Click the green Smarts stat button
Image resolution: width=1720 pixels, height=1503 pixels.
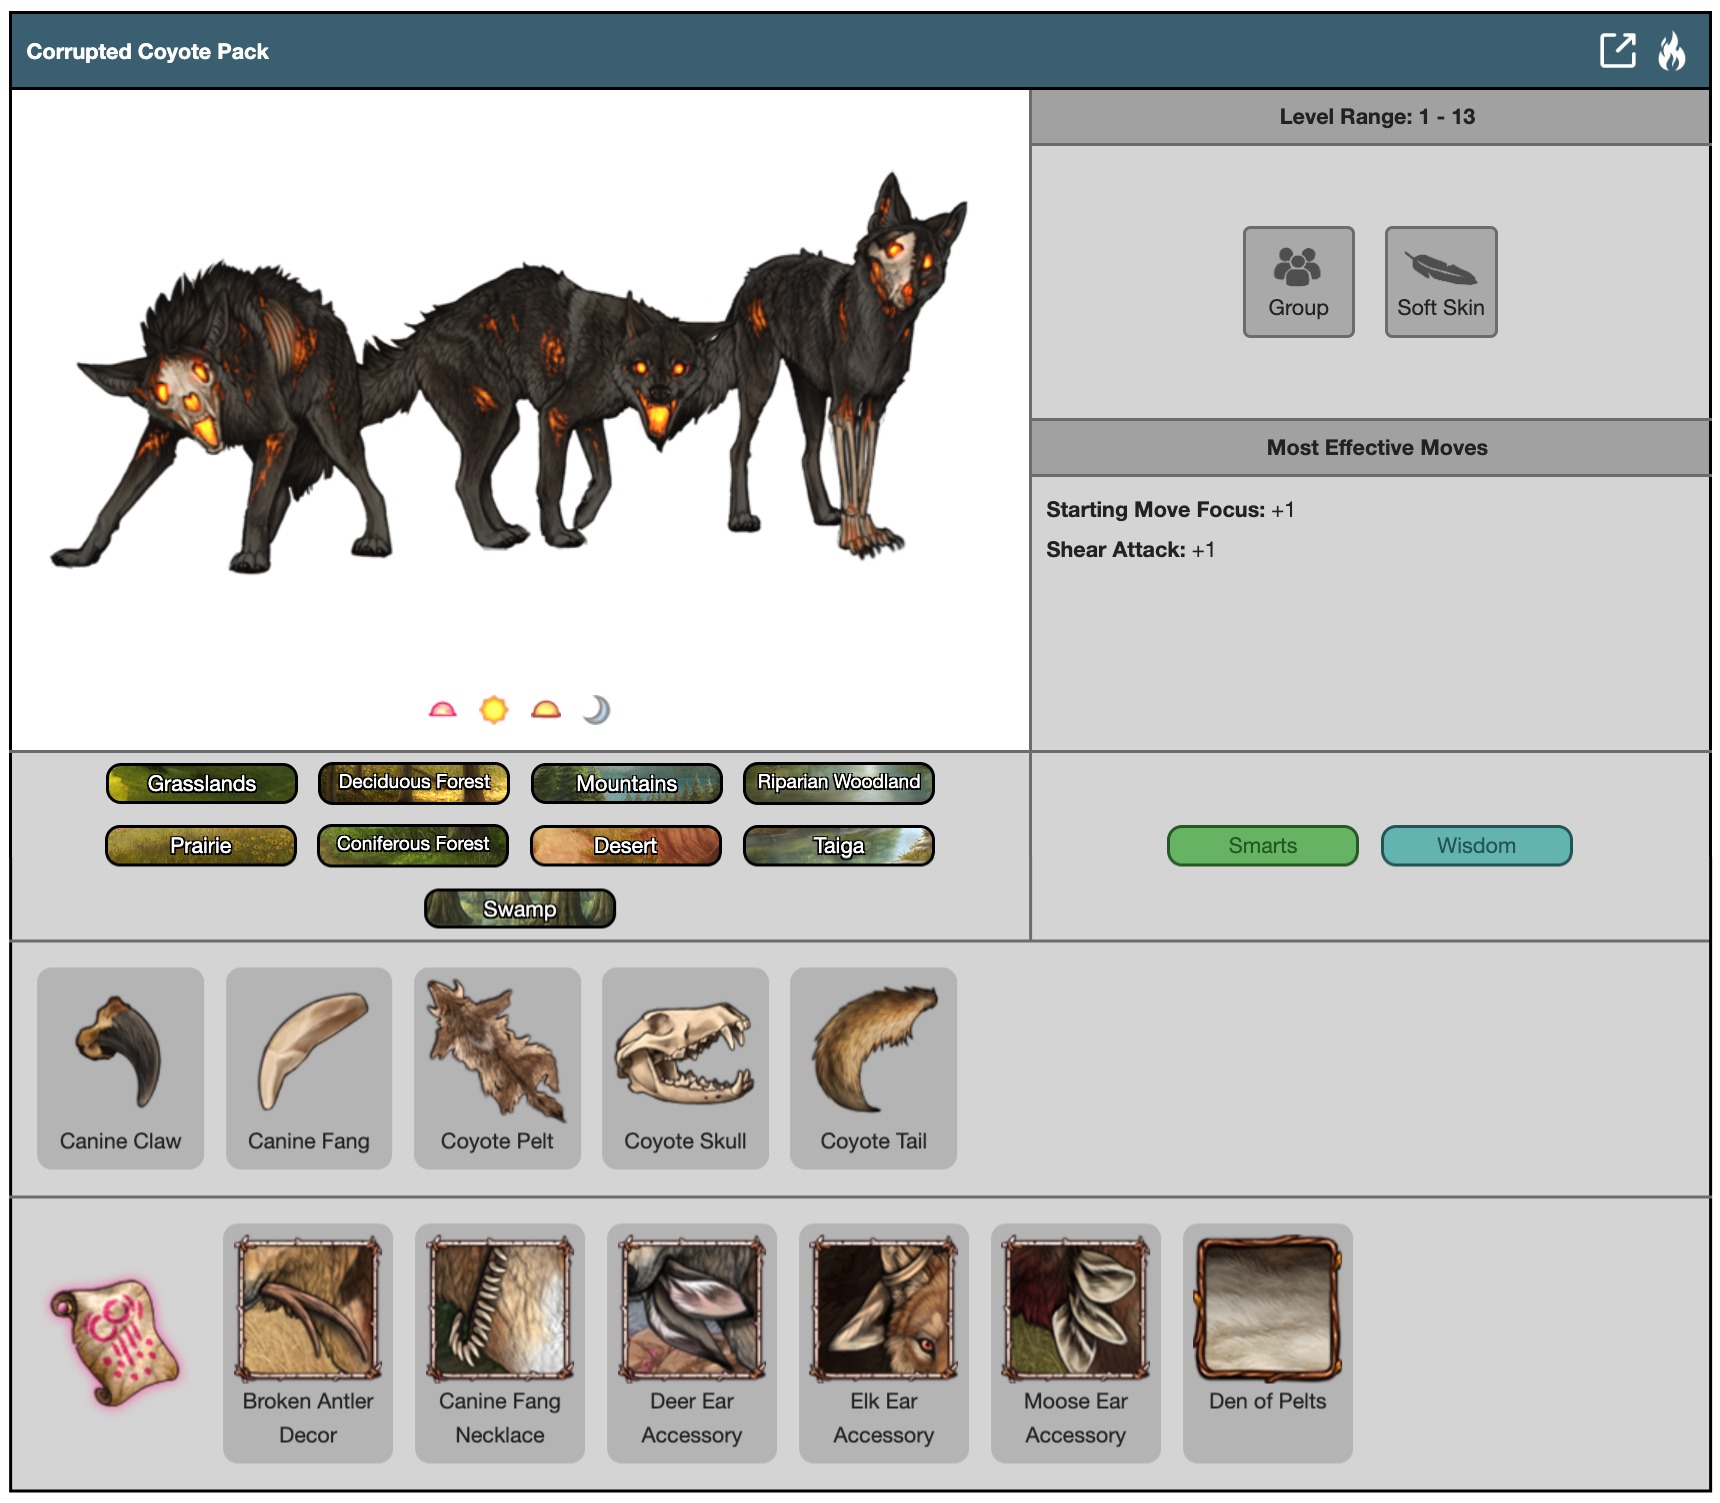point(1262,846)
